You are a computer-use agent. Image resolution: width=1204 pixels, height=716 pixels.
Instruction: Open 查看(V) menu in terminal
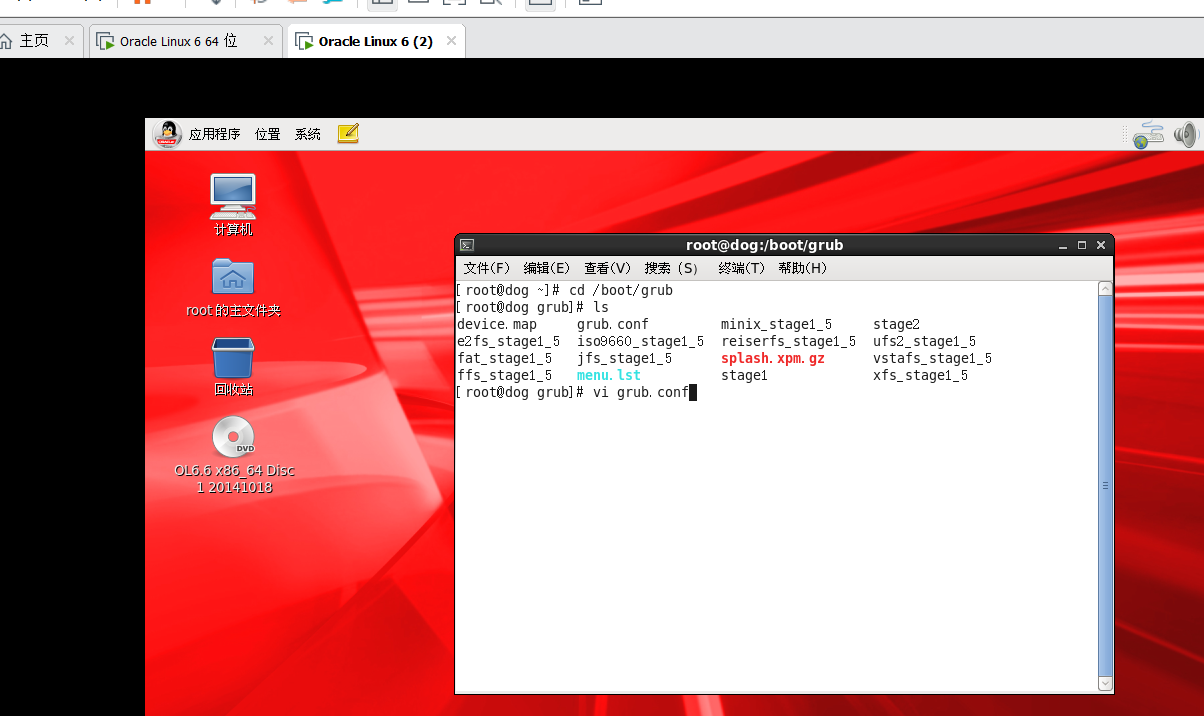(608, 268)
